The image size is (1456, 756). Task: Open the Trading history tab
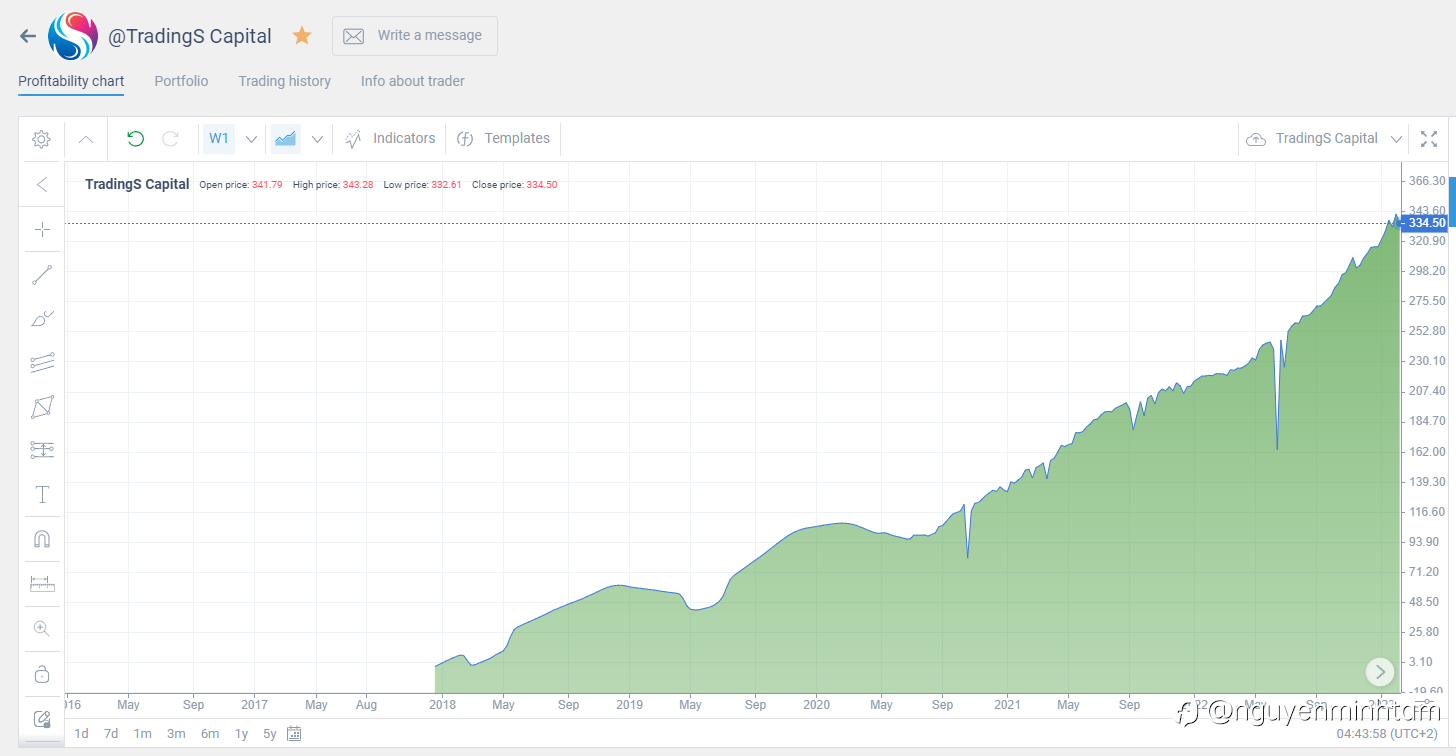[x=284, y=81]
